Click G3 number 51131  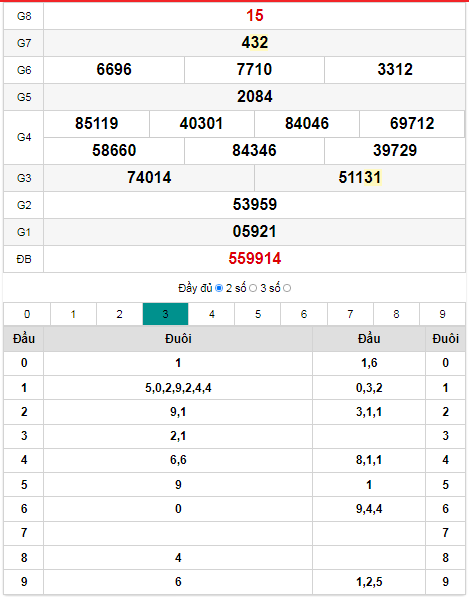[360, 177]
